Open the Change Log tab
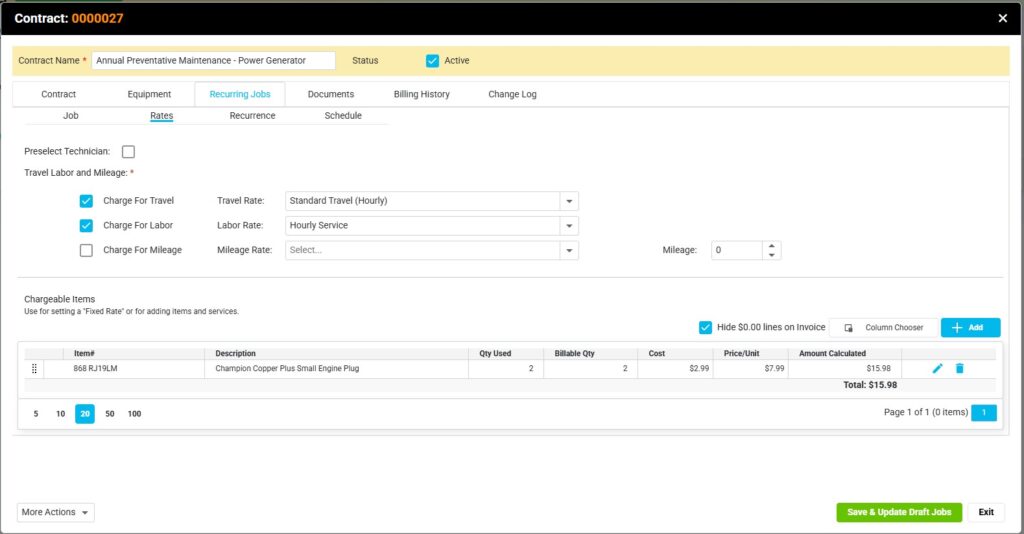Viewport: 1024px width, 534px height. (x=512, y=94)
